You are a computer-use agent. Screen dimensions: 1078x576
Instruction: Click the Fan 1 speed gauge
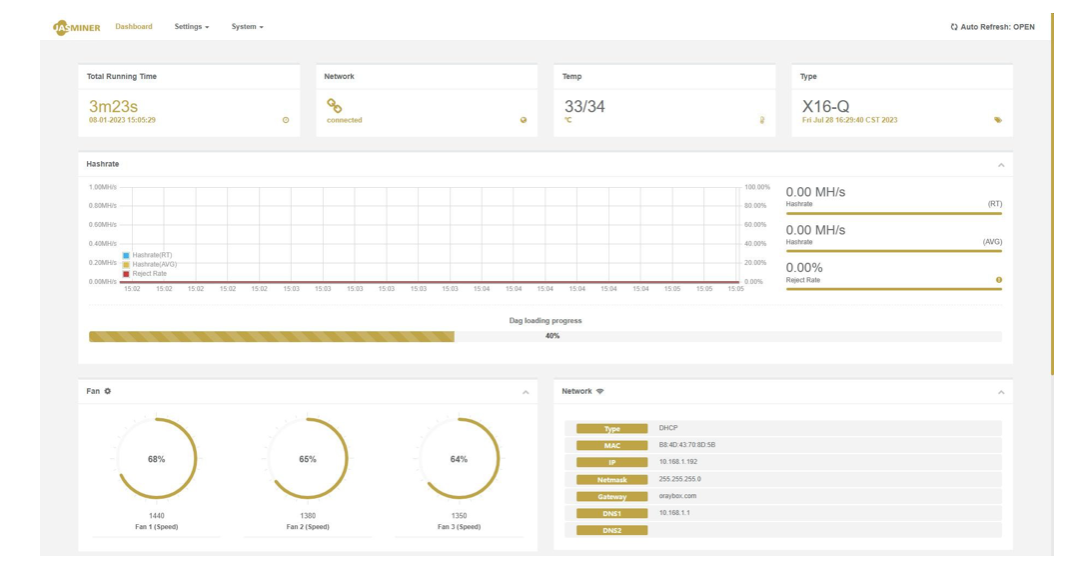tap(157, 458)
